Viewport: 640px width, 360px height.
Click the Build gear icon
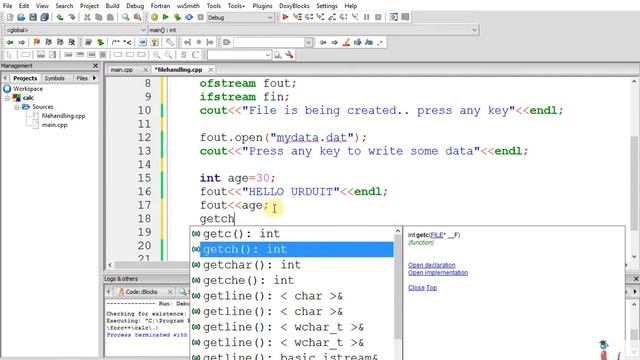154,17
